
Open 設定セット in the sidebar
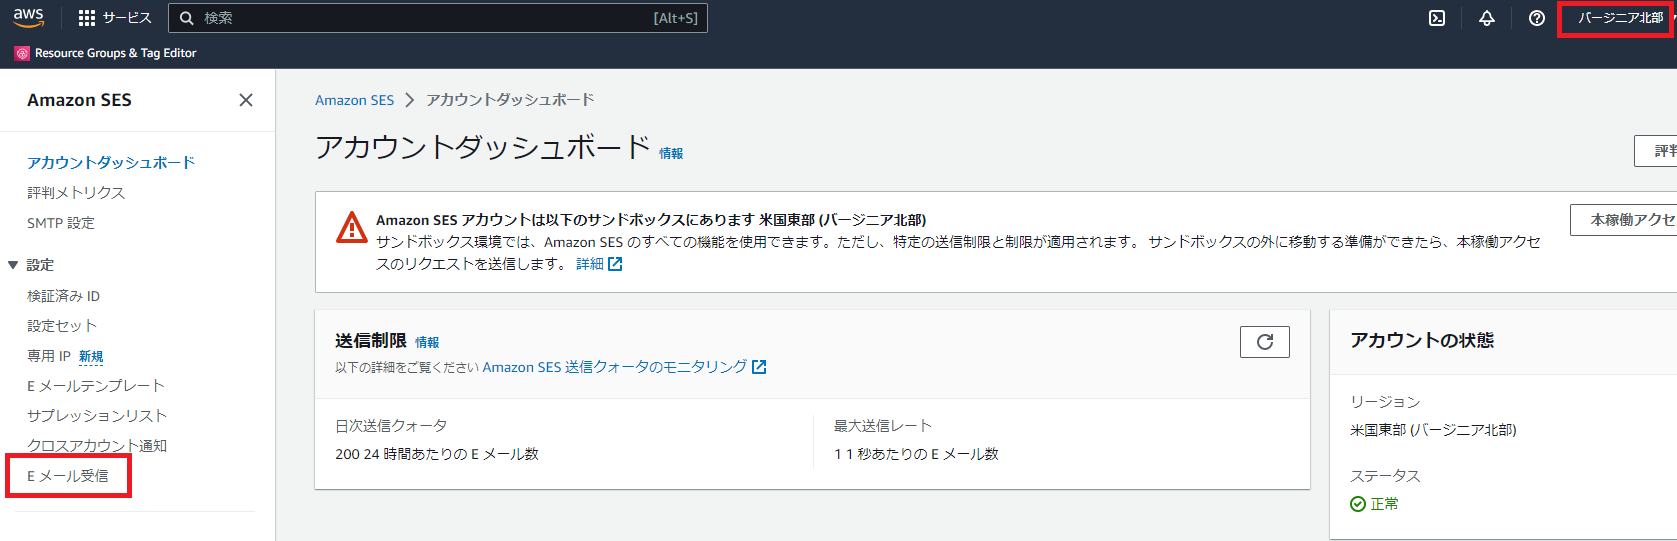tap(62, 326)
